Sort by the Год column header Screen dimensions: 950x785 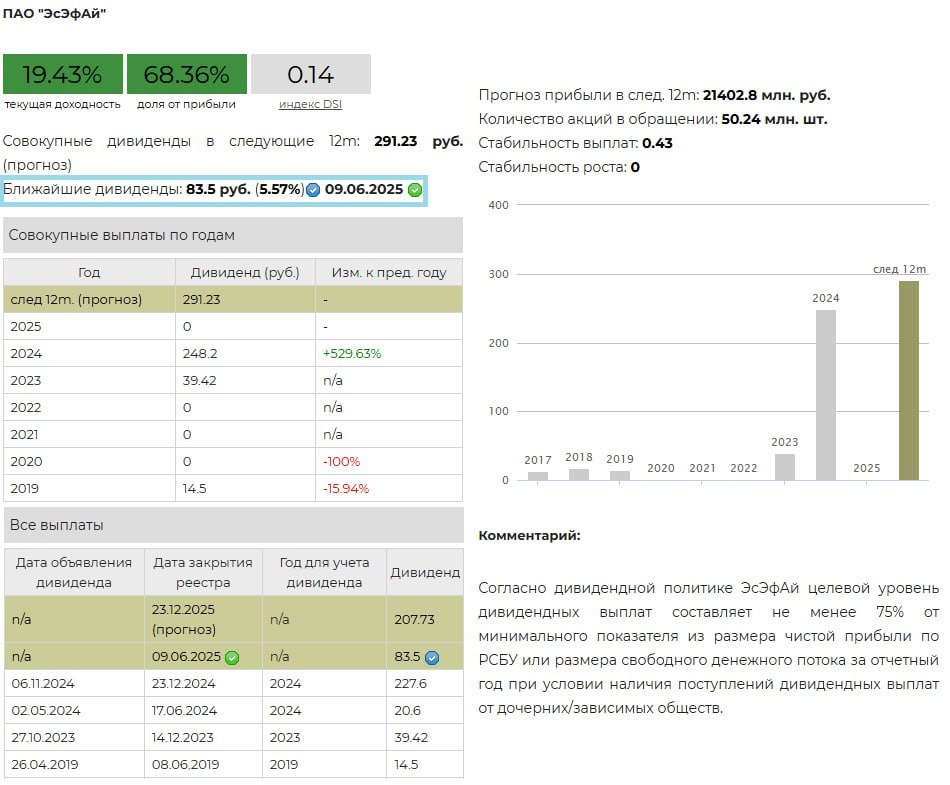click(x=89, y=272)
